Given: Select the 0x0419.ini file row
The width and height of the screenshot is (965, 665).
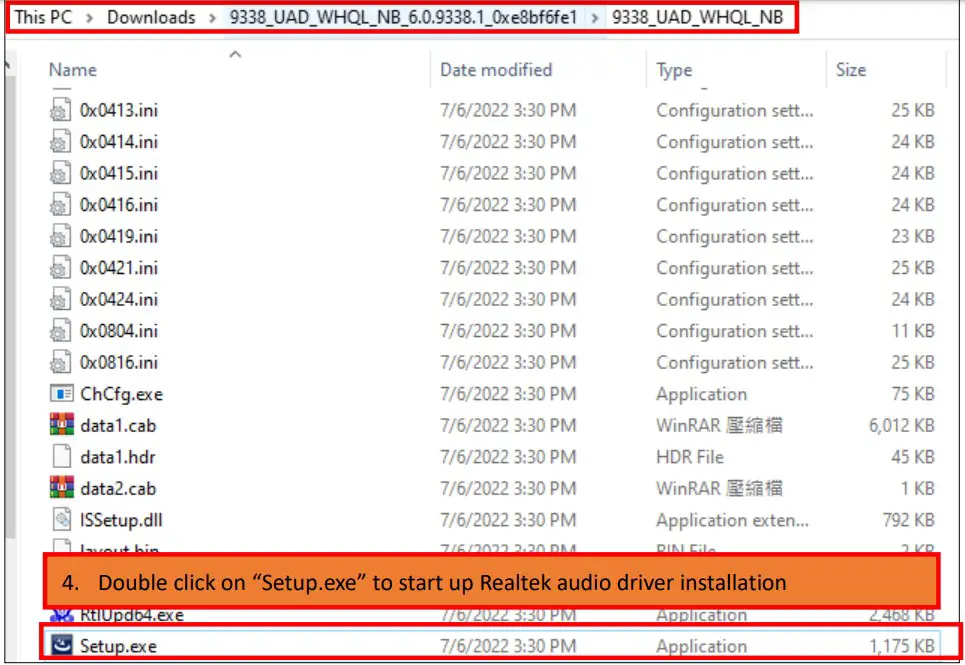Looking at the screenshot, I should (110, 236).
